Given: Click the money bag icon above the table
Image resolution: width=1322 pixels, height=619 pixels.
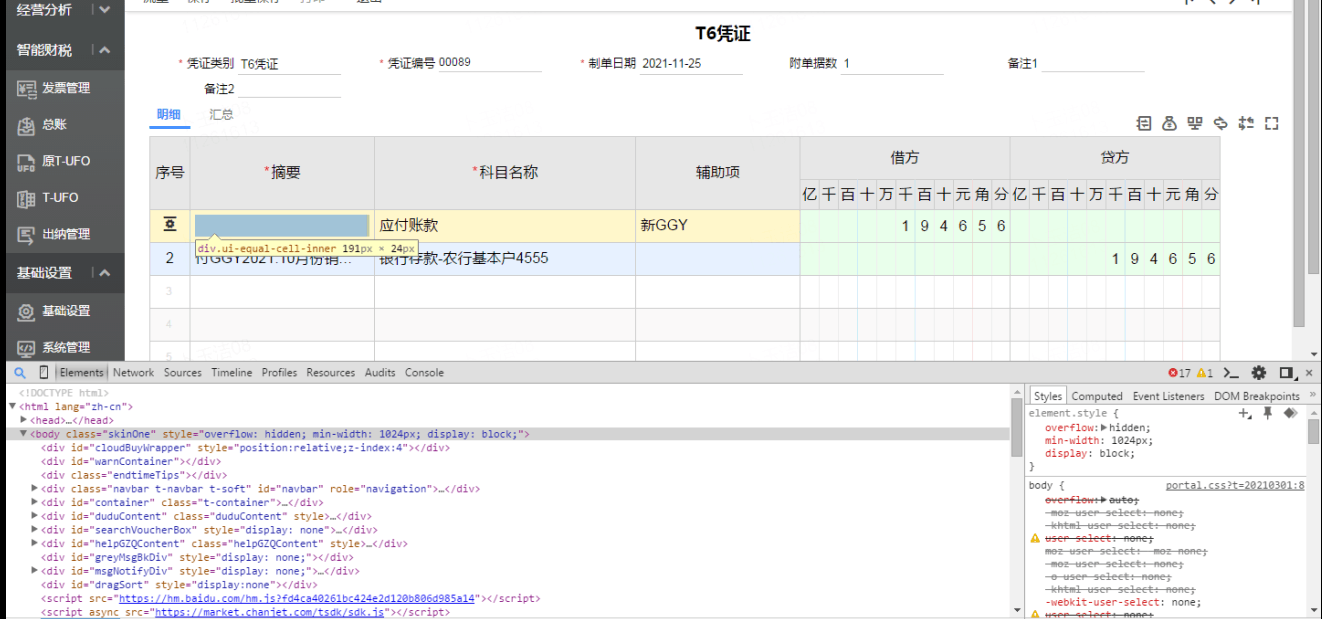Looking at the screenshot, I should coord(1169,123).
